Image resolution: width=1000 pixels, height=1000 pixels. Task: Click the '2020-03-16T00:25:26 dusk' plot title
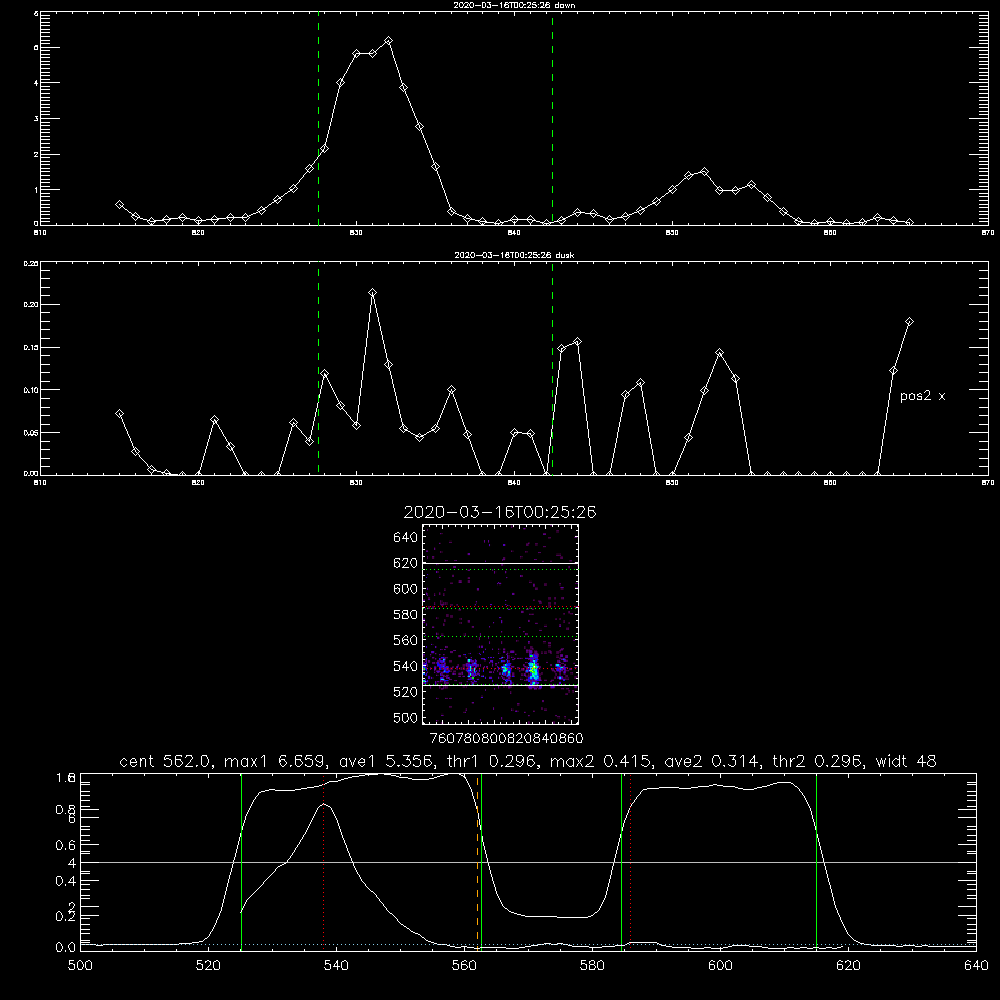(x=514, y=255)
